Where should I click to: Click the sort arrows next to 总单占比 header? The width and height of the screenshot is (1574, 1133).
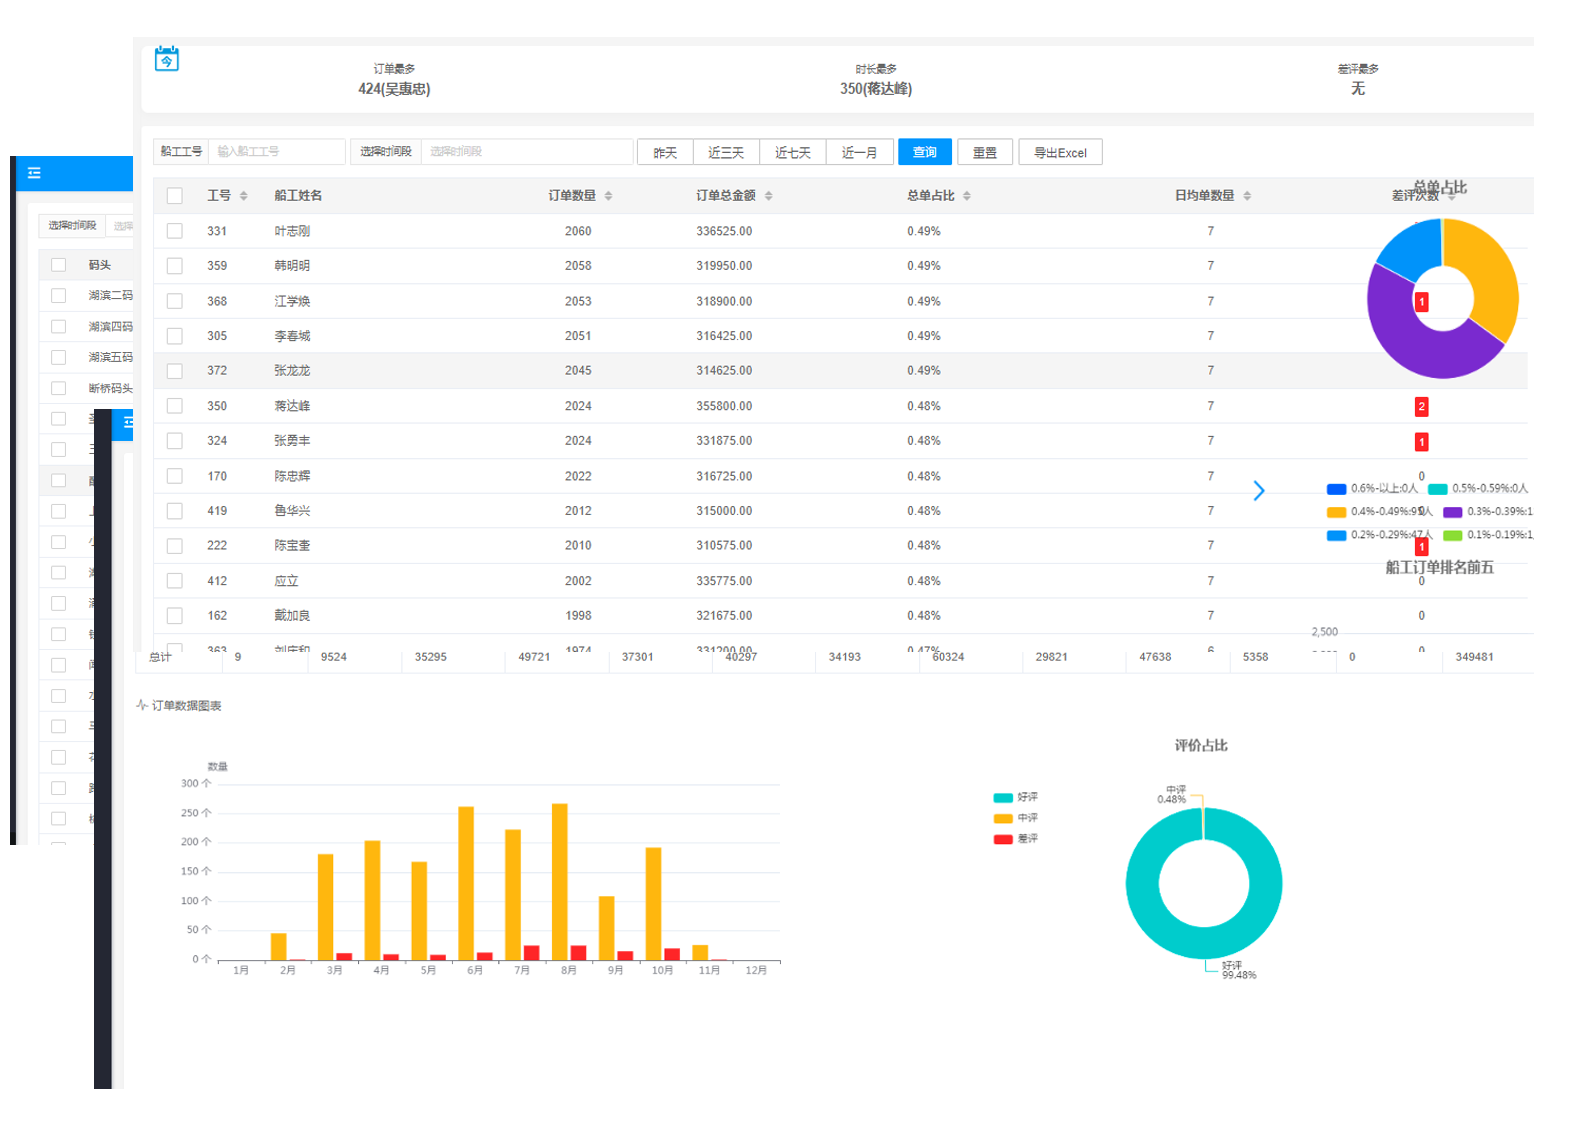[966, 196]
